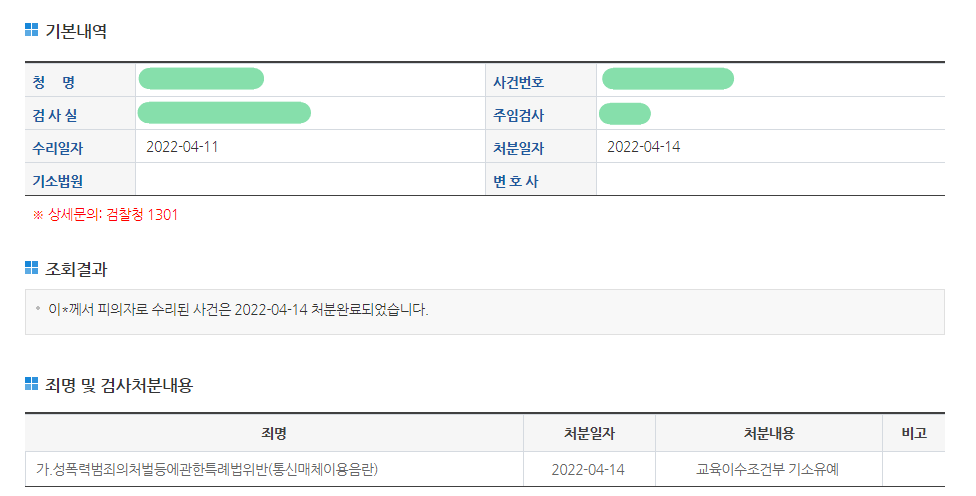Click the 처분완료 result message text

pos(238,310)
